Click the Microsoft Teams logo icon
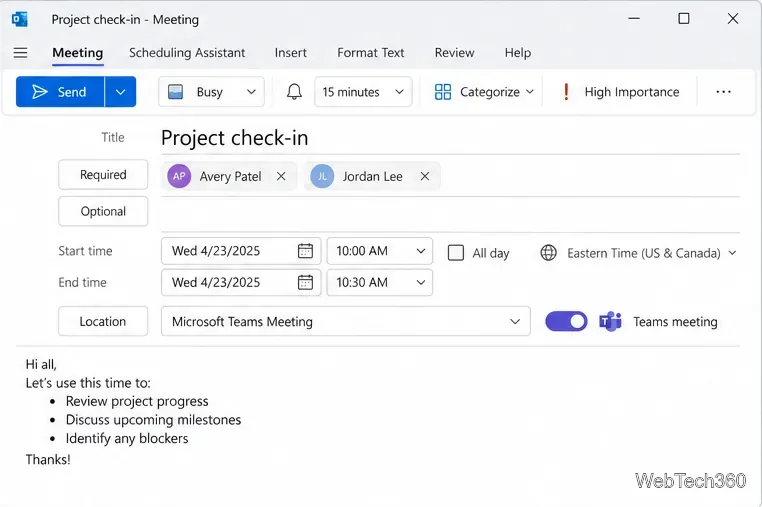The height and width of the screenshot is (507, 762). pos(610,321)
